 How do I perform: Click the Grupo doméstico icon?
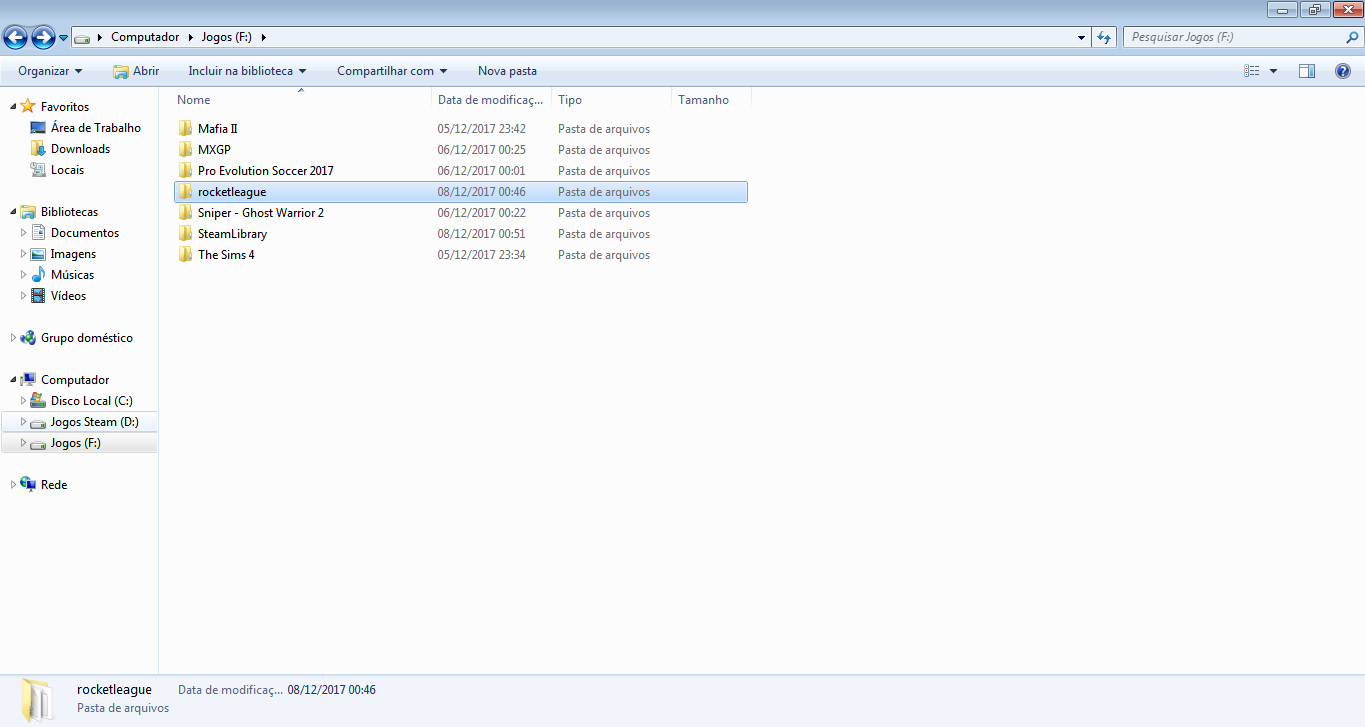(28, 338)
